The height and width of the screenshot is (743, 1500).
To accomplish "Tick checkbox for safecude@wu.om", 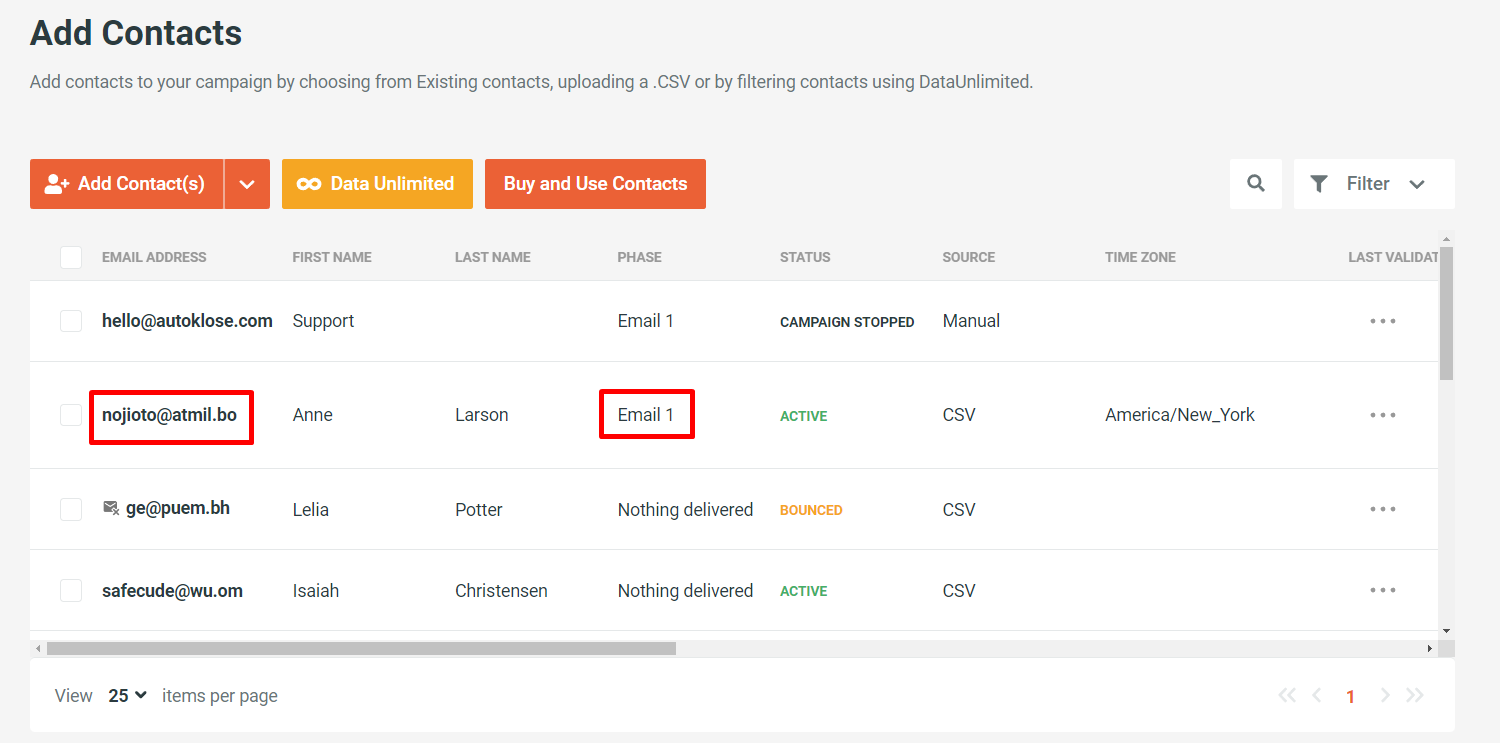I will 71,590.
